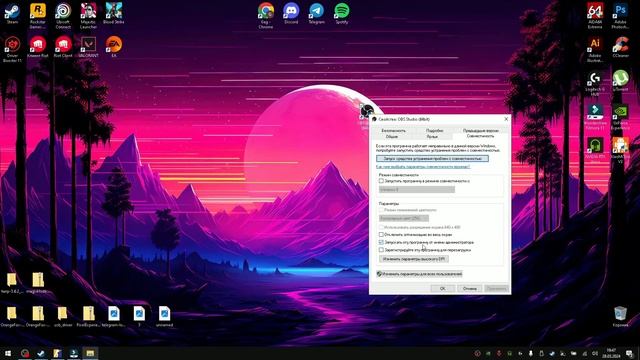Click the 'Применить' button

tap(496, 289)
